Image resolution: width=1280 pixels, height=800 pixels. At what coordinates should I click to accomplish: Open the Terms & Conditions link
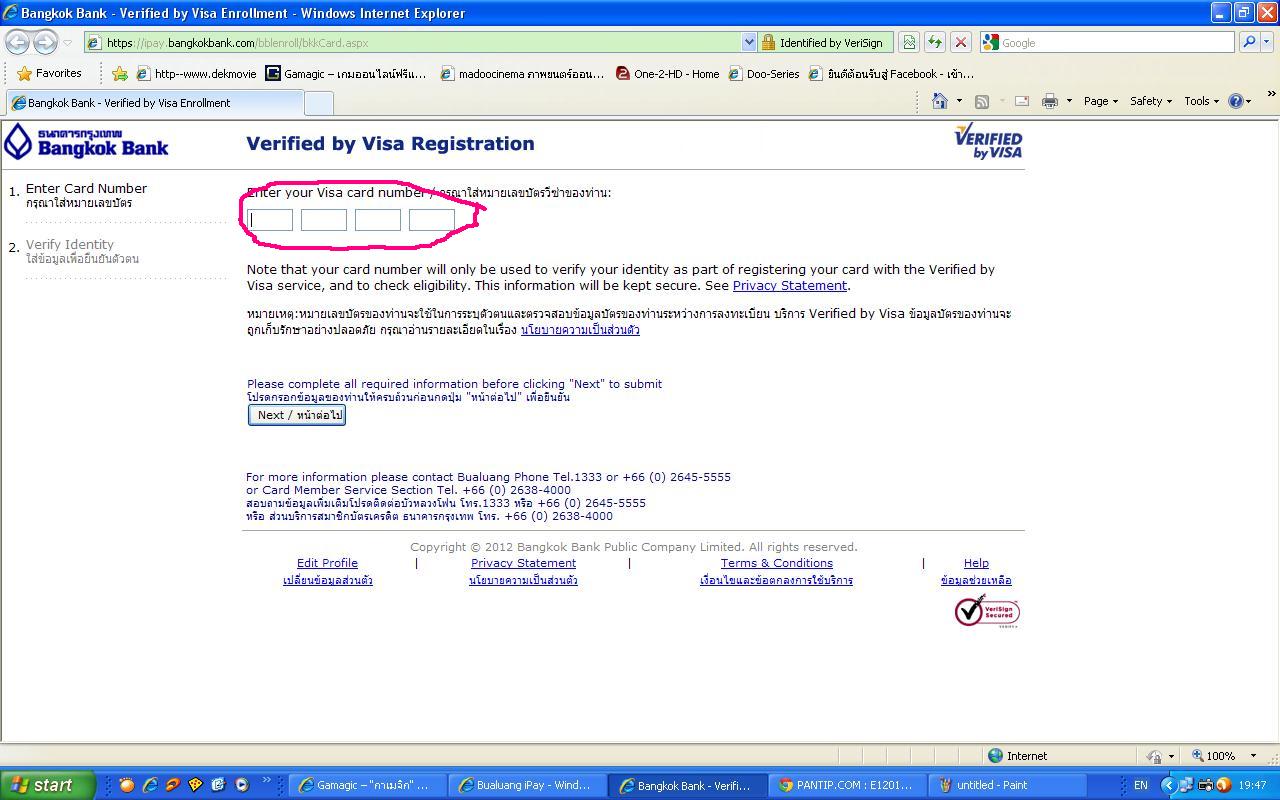point(777,563)
